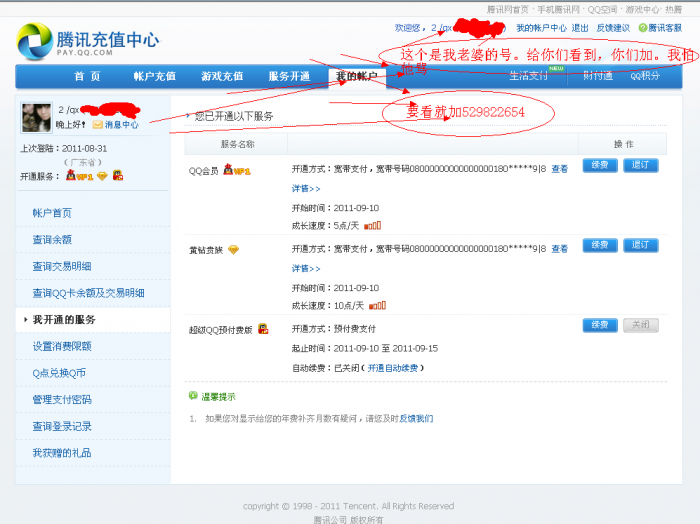The width and height of the screenshot is (700, 524).
Task: Click 手机腾讯网 in top bar
Action: 558,9
